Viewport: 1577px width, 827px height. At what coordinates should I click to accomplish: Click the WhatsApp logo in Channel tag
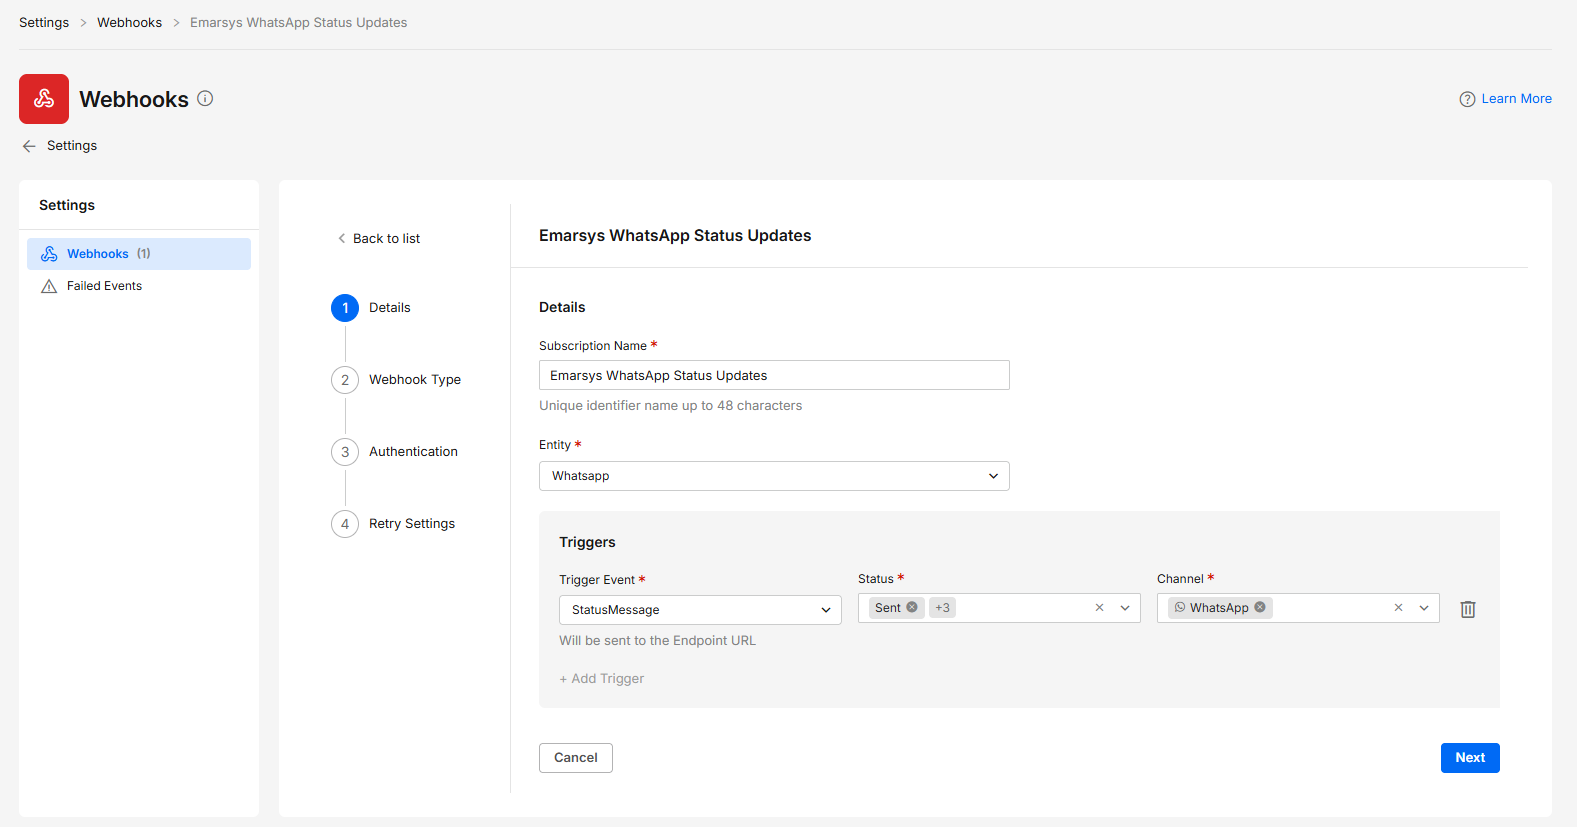(x=1180, y=607)
